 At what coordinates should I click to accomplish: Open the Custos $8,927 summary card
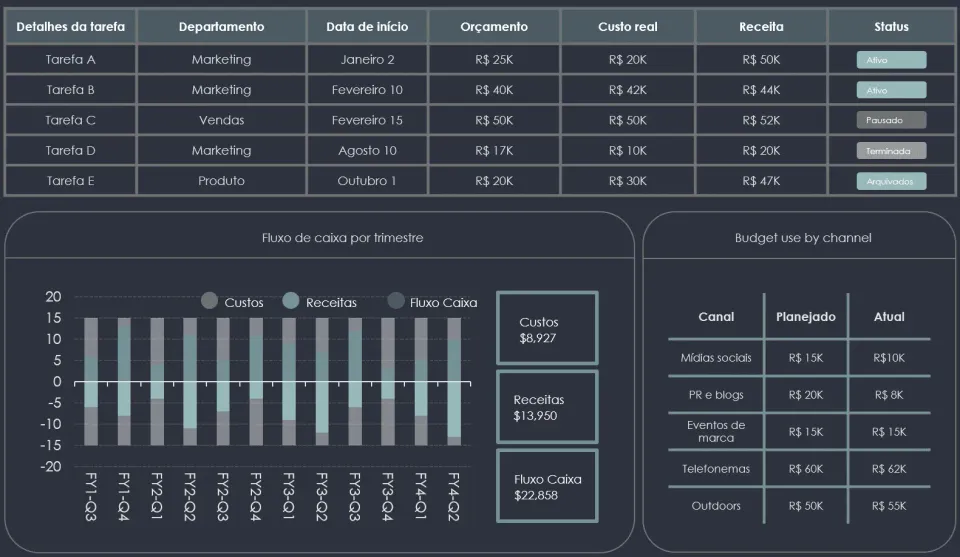coord(547,328)
